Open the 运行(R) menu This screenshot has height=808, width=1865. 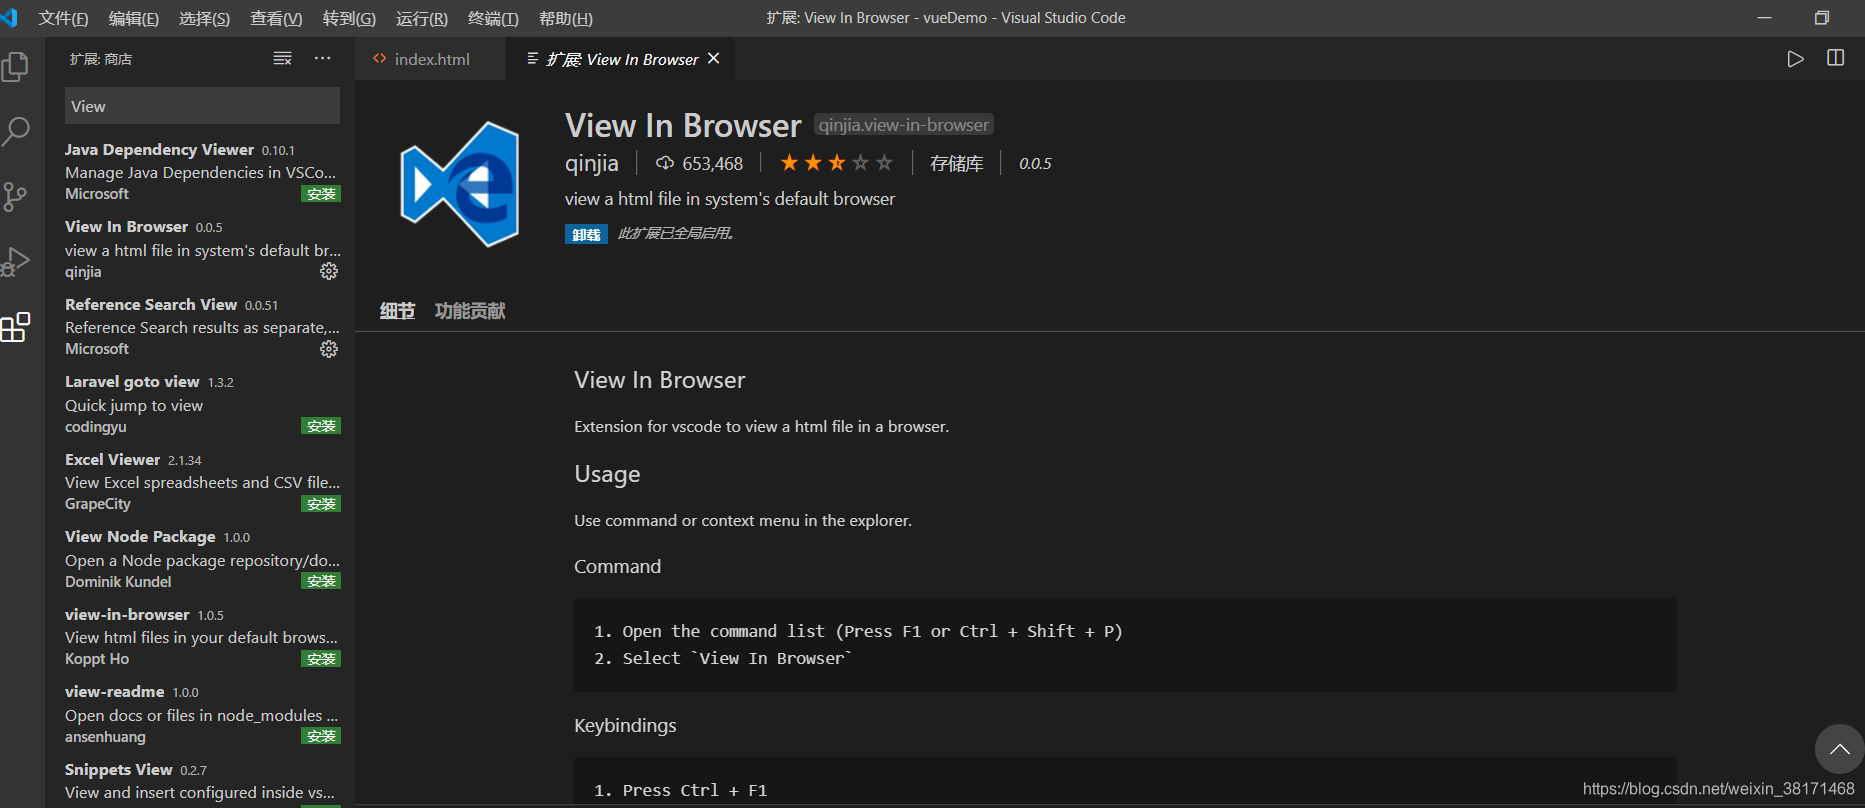point(422,18)
